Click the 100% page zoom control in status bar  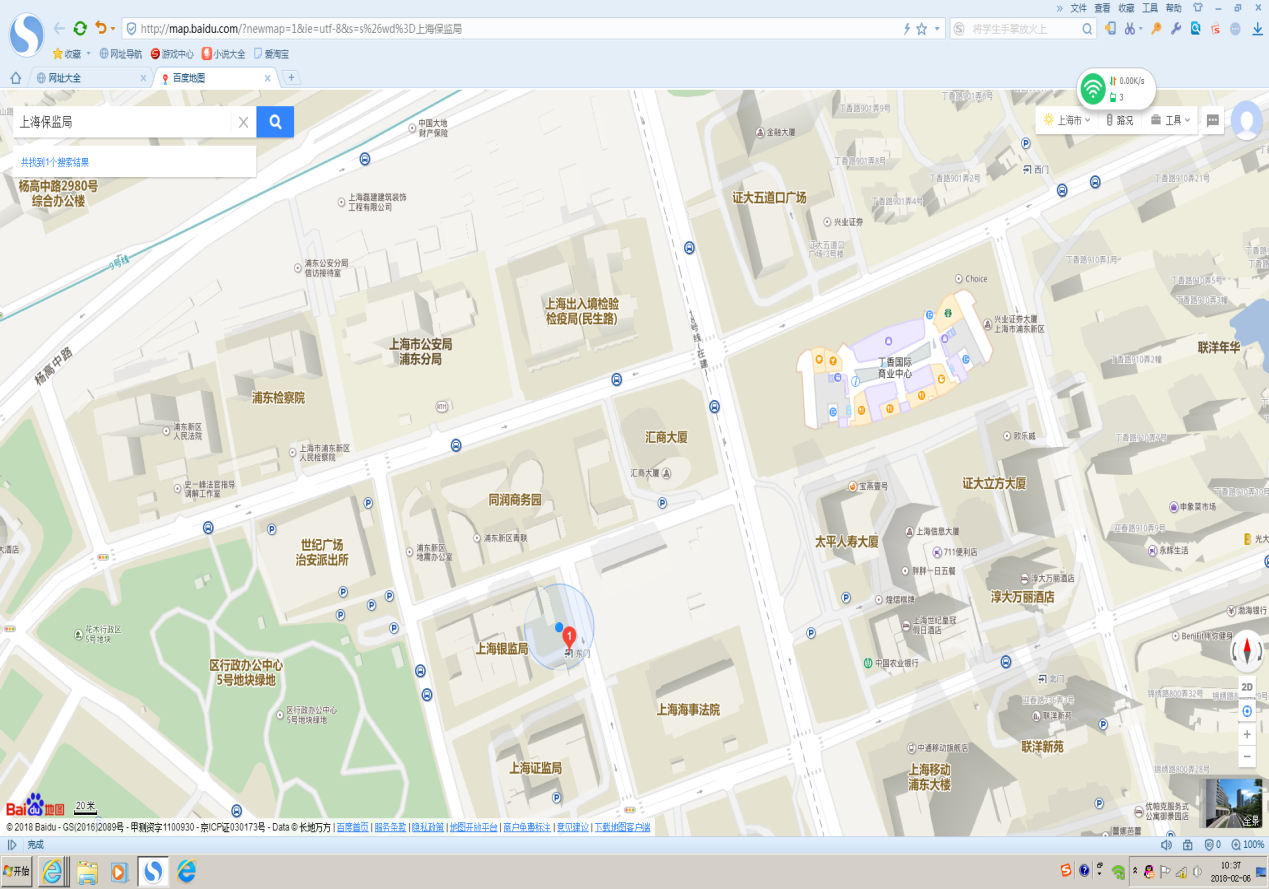(1248, 845)
